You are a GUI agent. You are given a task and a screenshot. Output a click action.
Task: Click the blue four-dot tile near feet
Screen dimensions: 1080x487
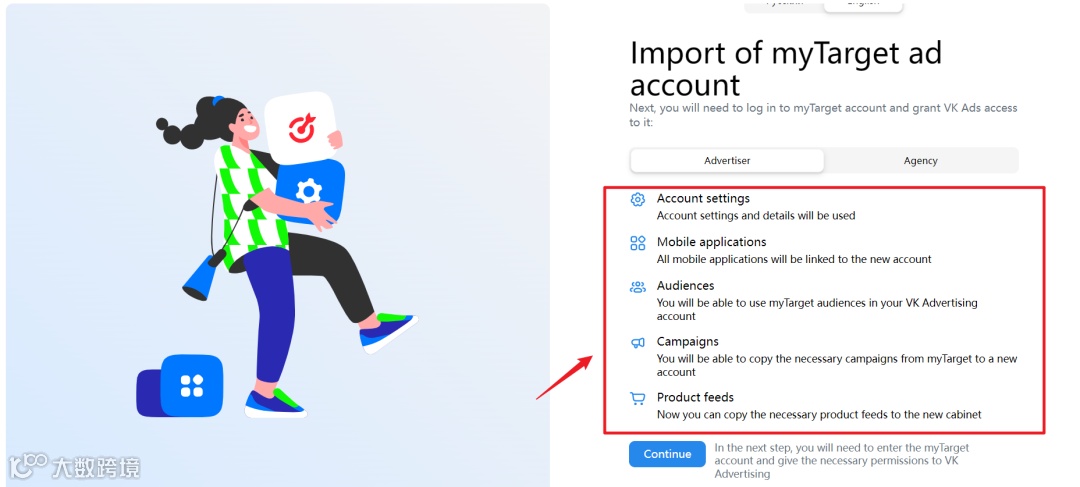[191, 386]
